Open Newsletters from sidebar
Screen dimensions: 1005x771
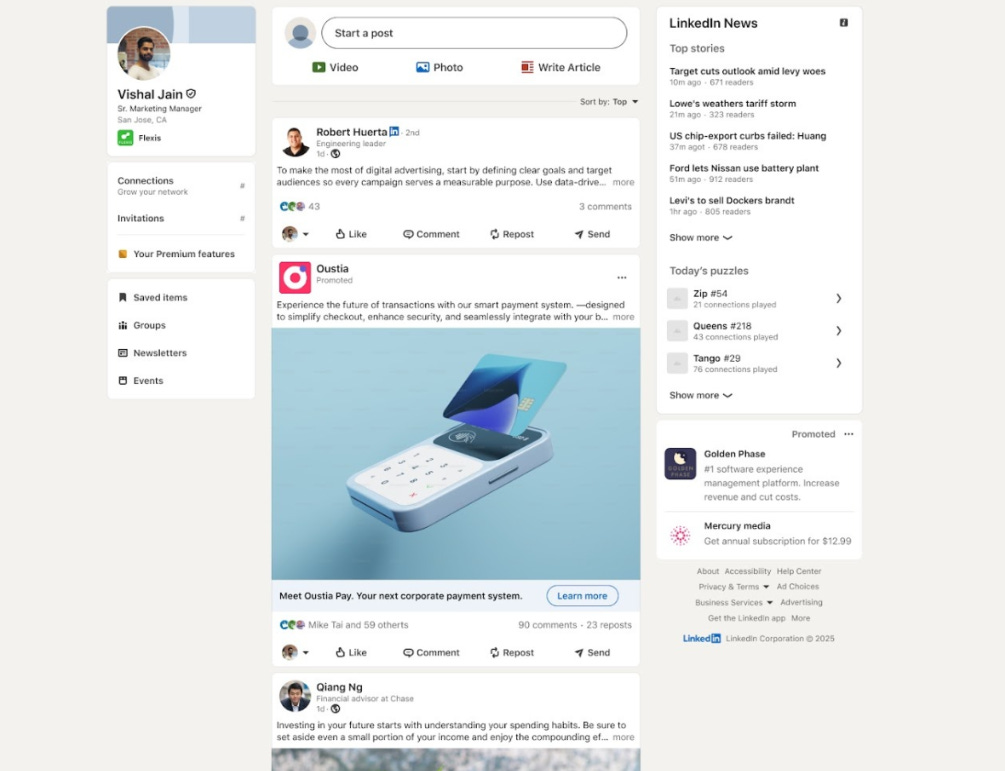click(153, 352)
